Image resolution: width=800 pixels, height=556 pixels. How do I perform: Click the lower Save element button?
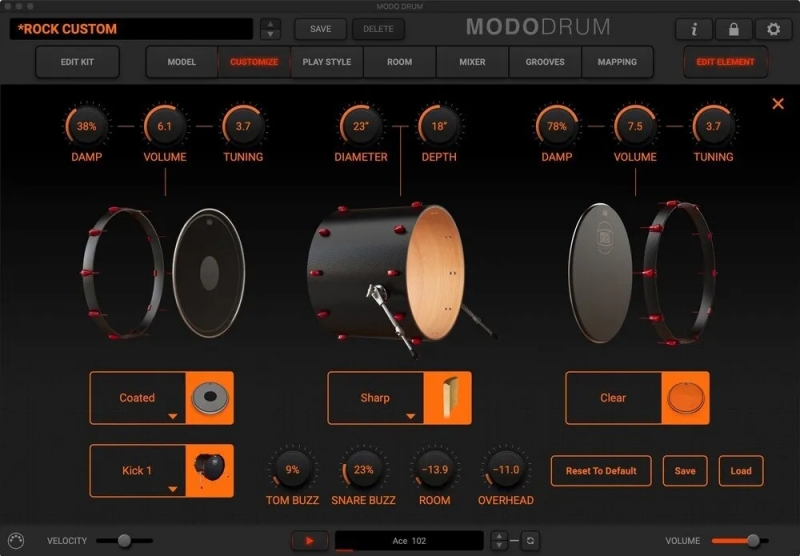click(685, 471)
